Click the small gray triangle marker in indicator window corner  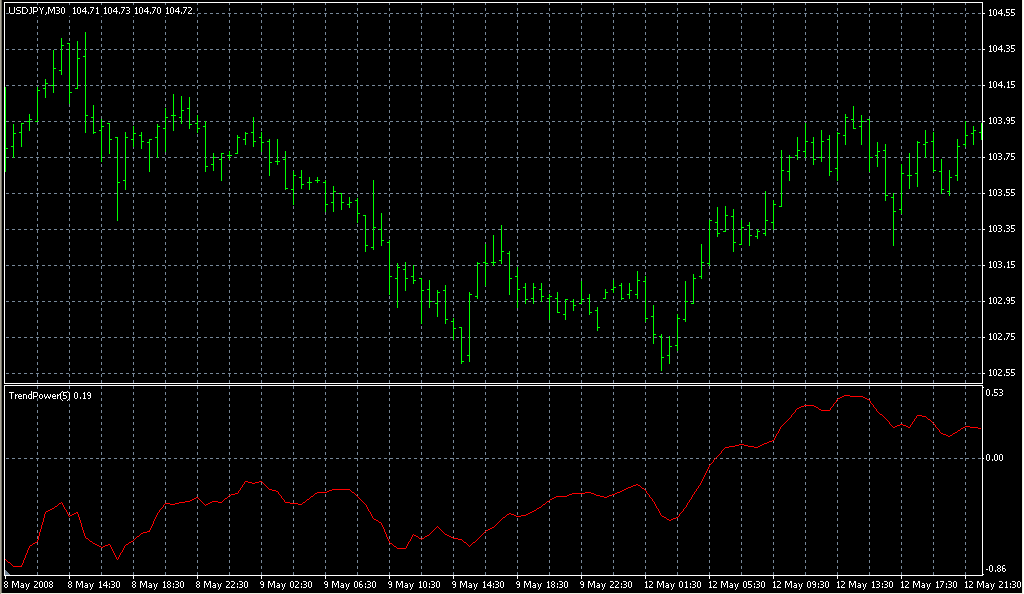pos(7,571)
